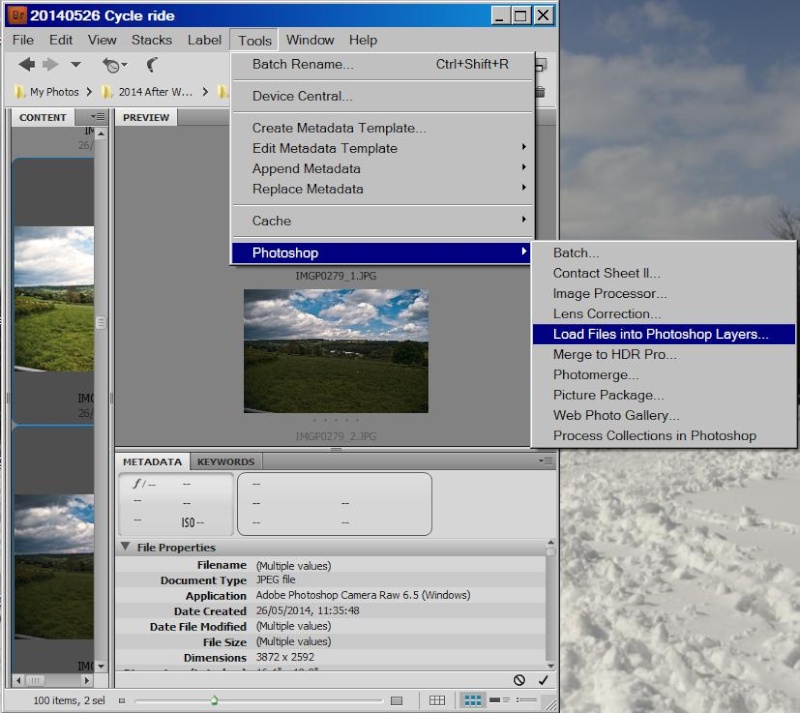Choose Contact Sheet II...

(x=663, y=273)
